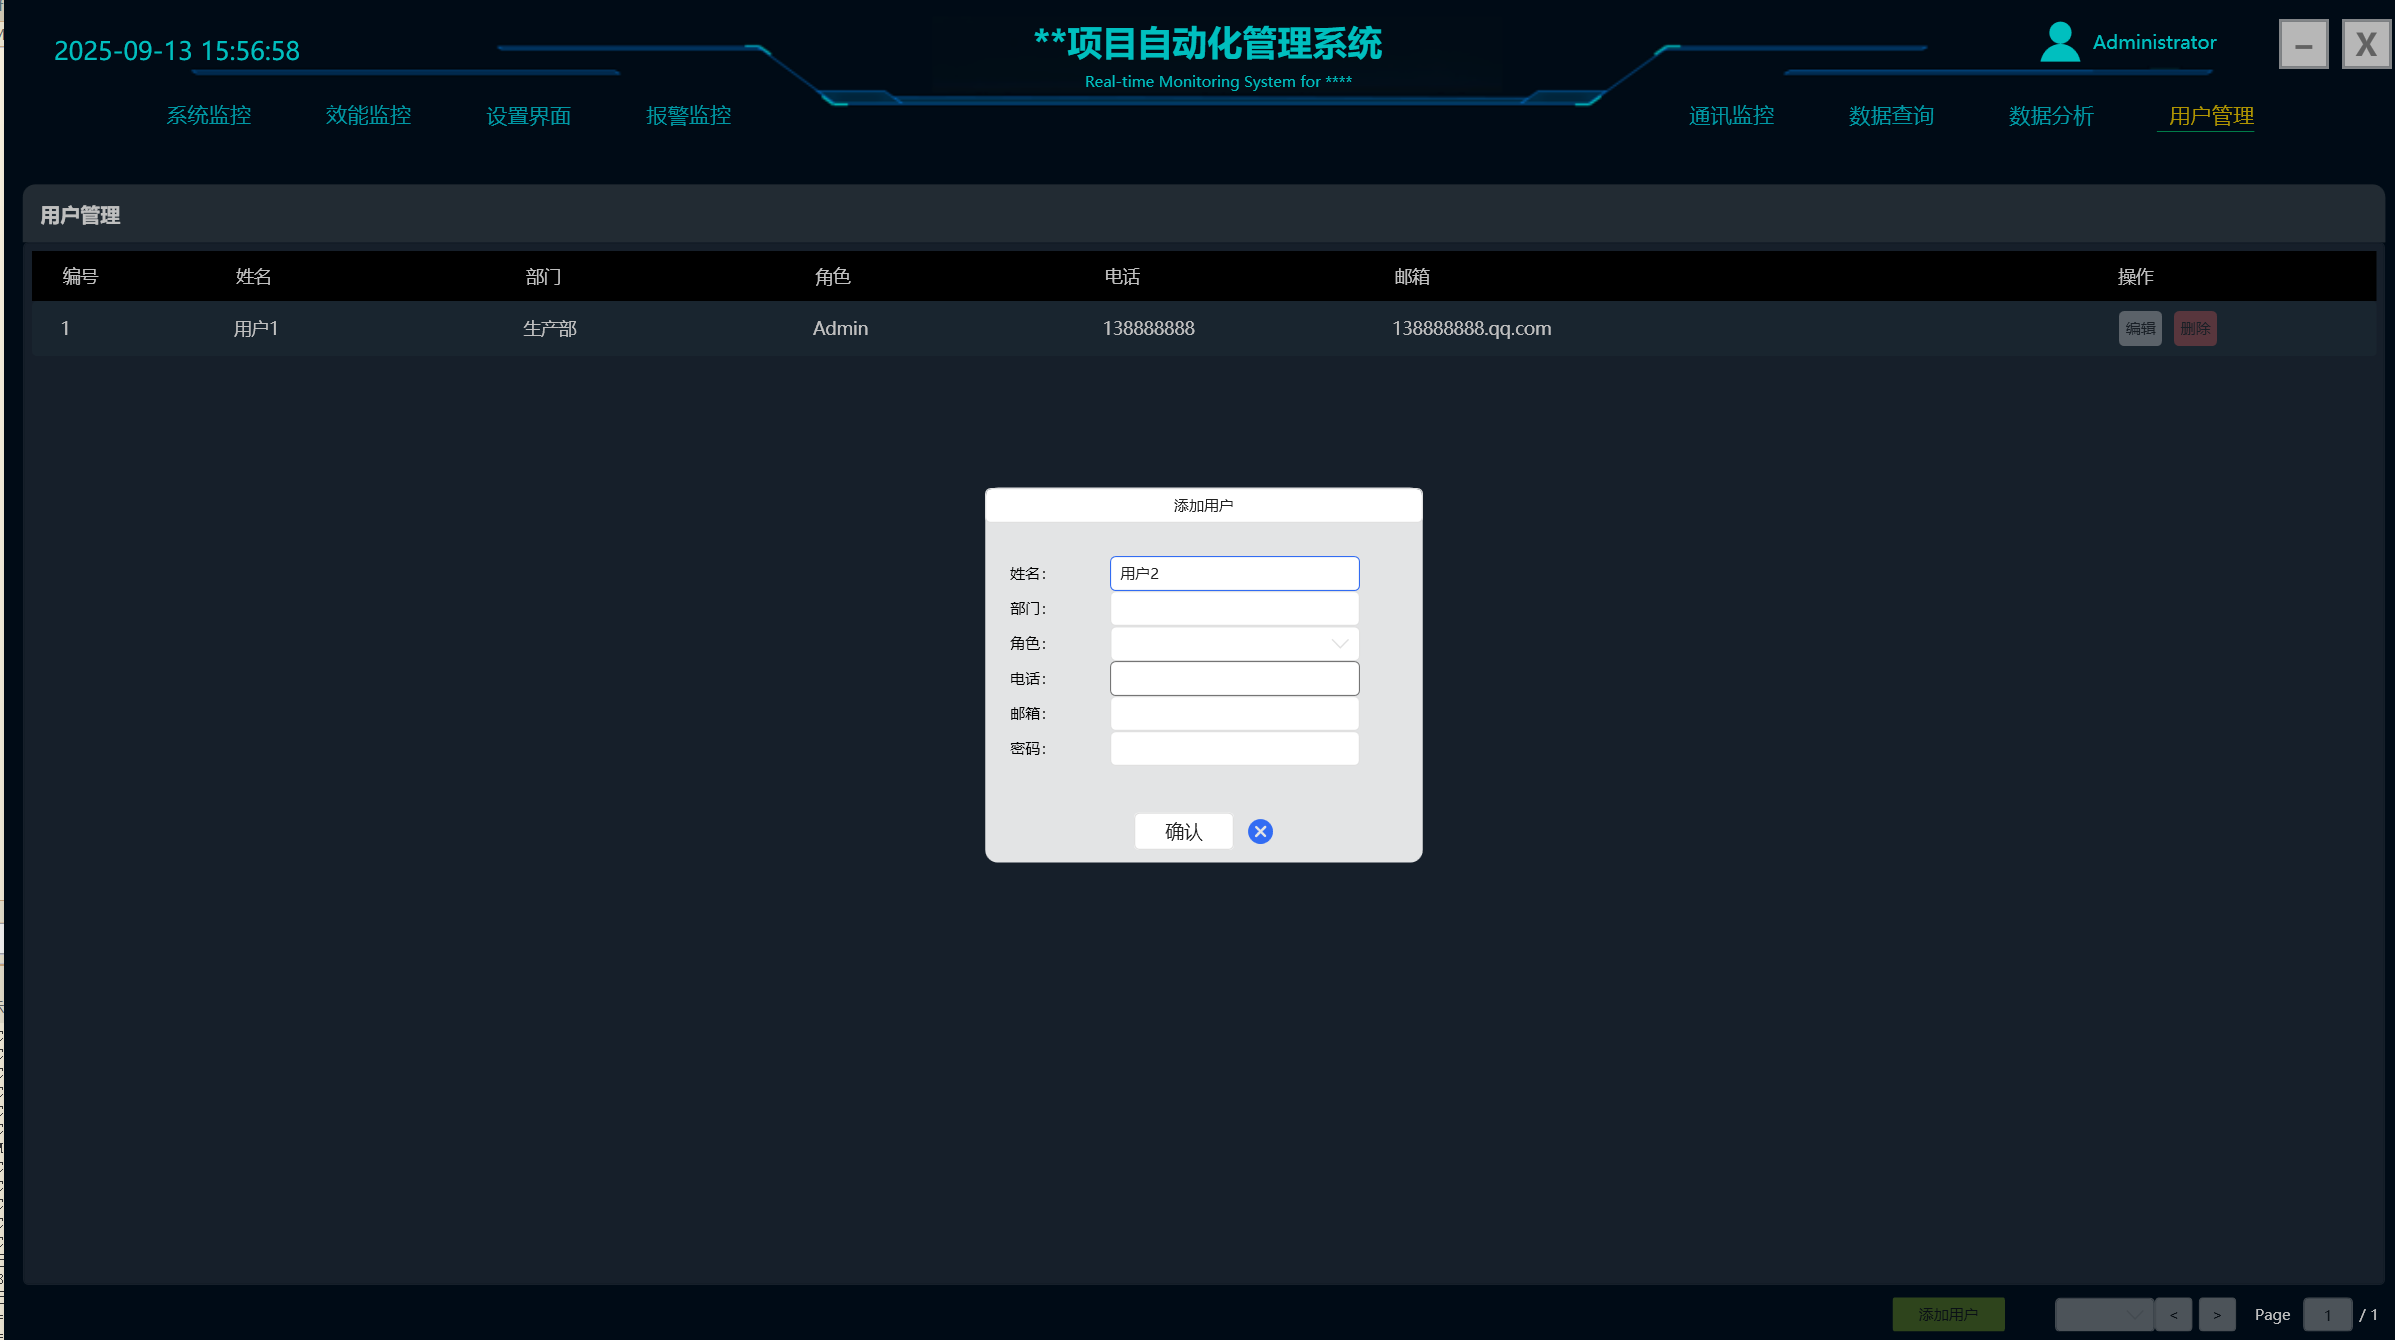Switch to the 数据分析 tab

[x=2051, y=115]
